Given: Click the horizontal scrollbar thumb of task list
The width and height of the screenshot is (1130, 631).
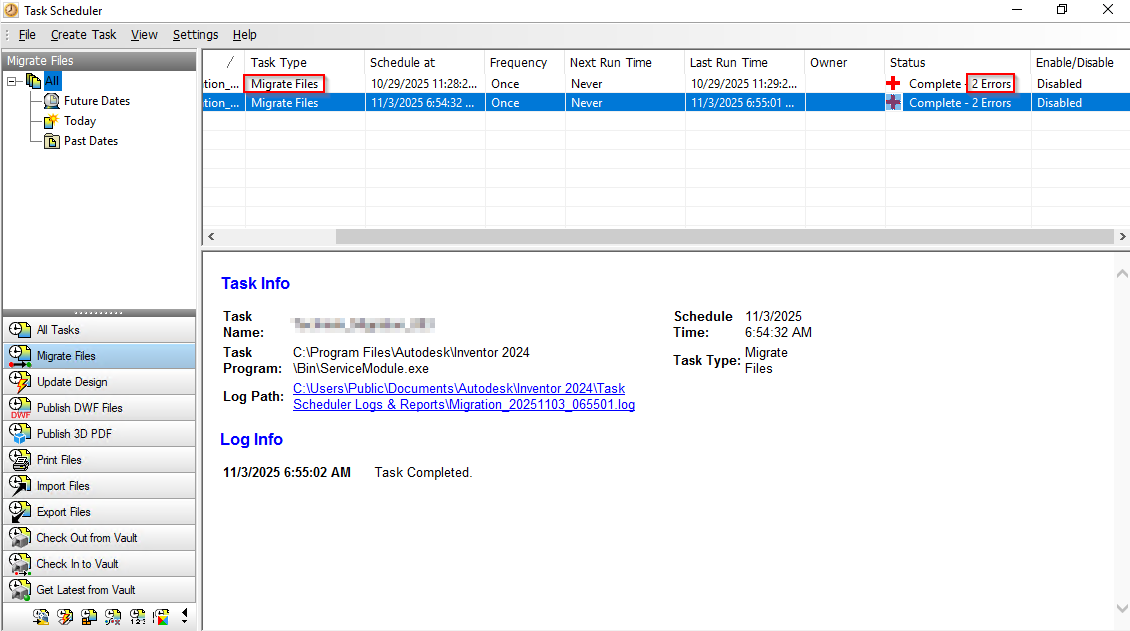Looking at the screenshot, I should 724,236.
